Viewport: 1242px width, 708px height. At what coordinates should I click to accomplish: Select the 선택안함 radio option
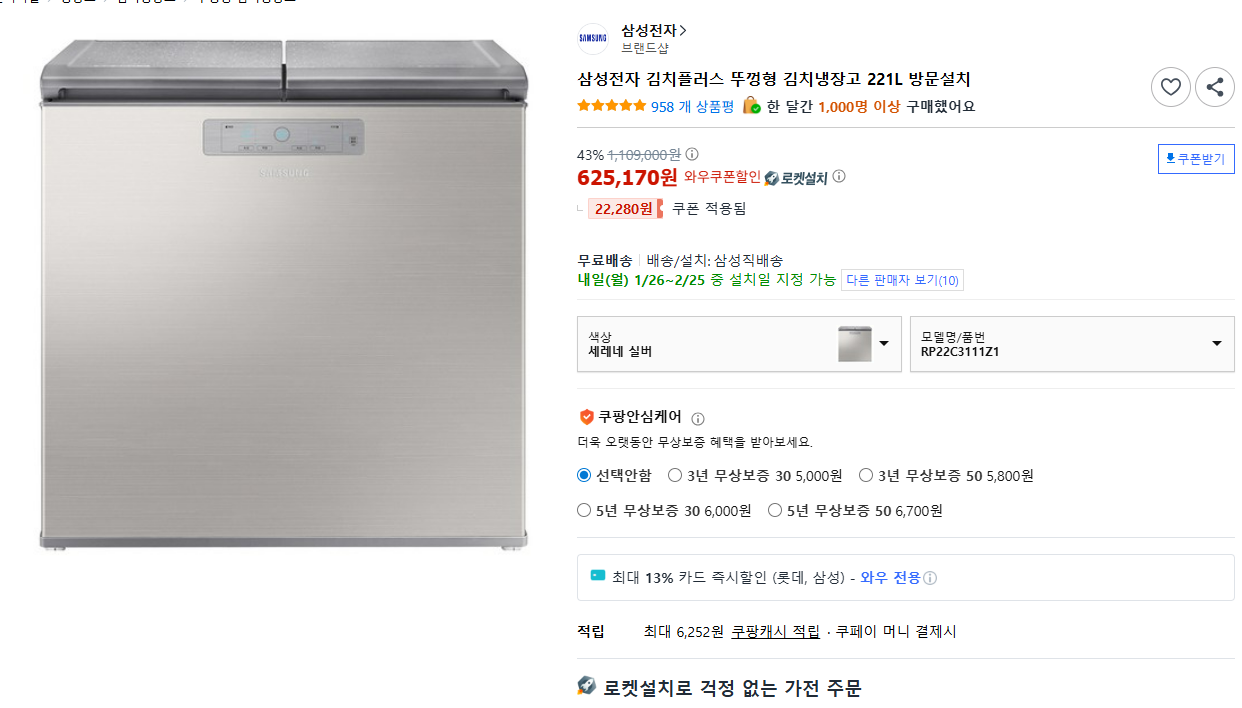coord(585,475)
